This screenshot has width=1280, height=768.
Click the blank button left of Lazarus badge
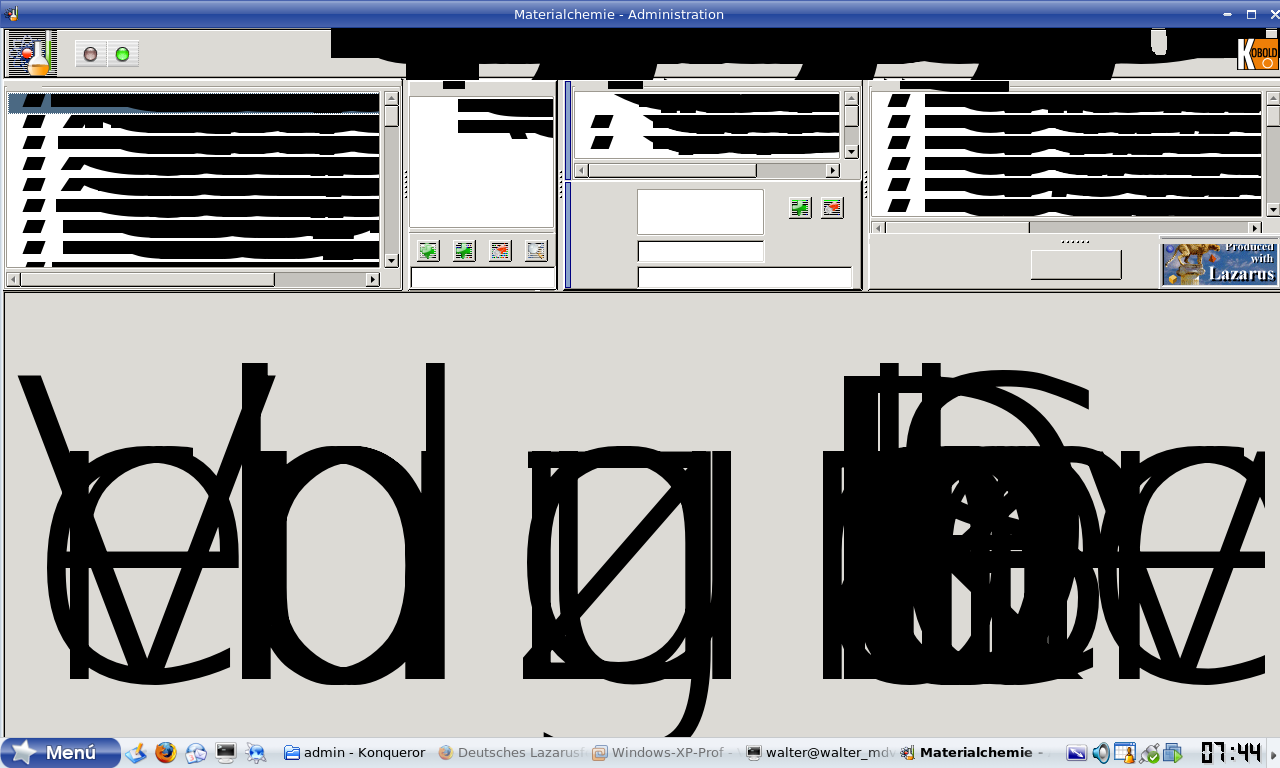[1076, 265]
